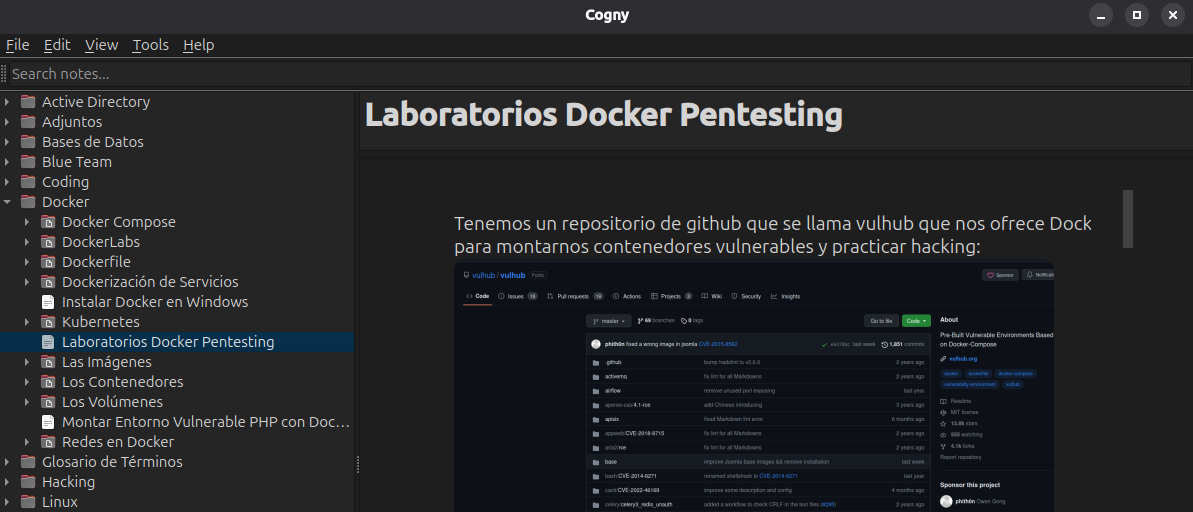Expand the Redes en Docker arrow
This screenshot has height=512, width=1193.
click(x=28, y=442)
